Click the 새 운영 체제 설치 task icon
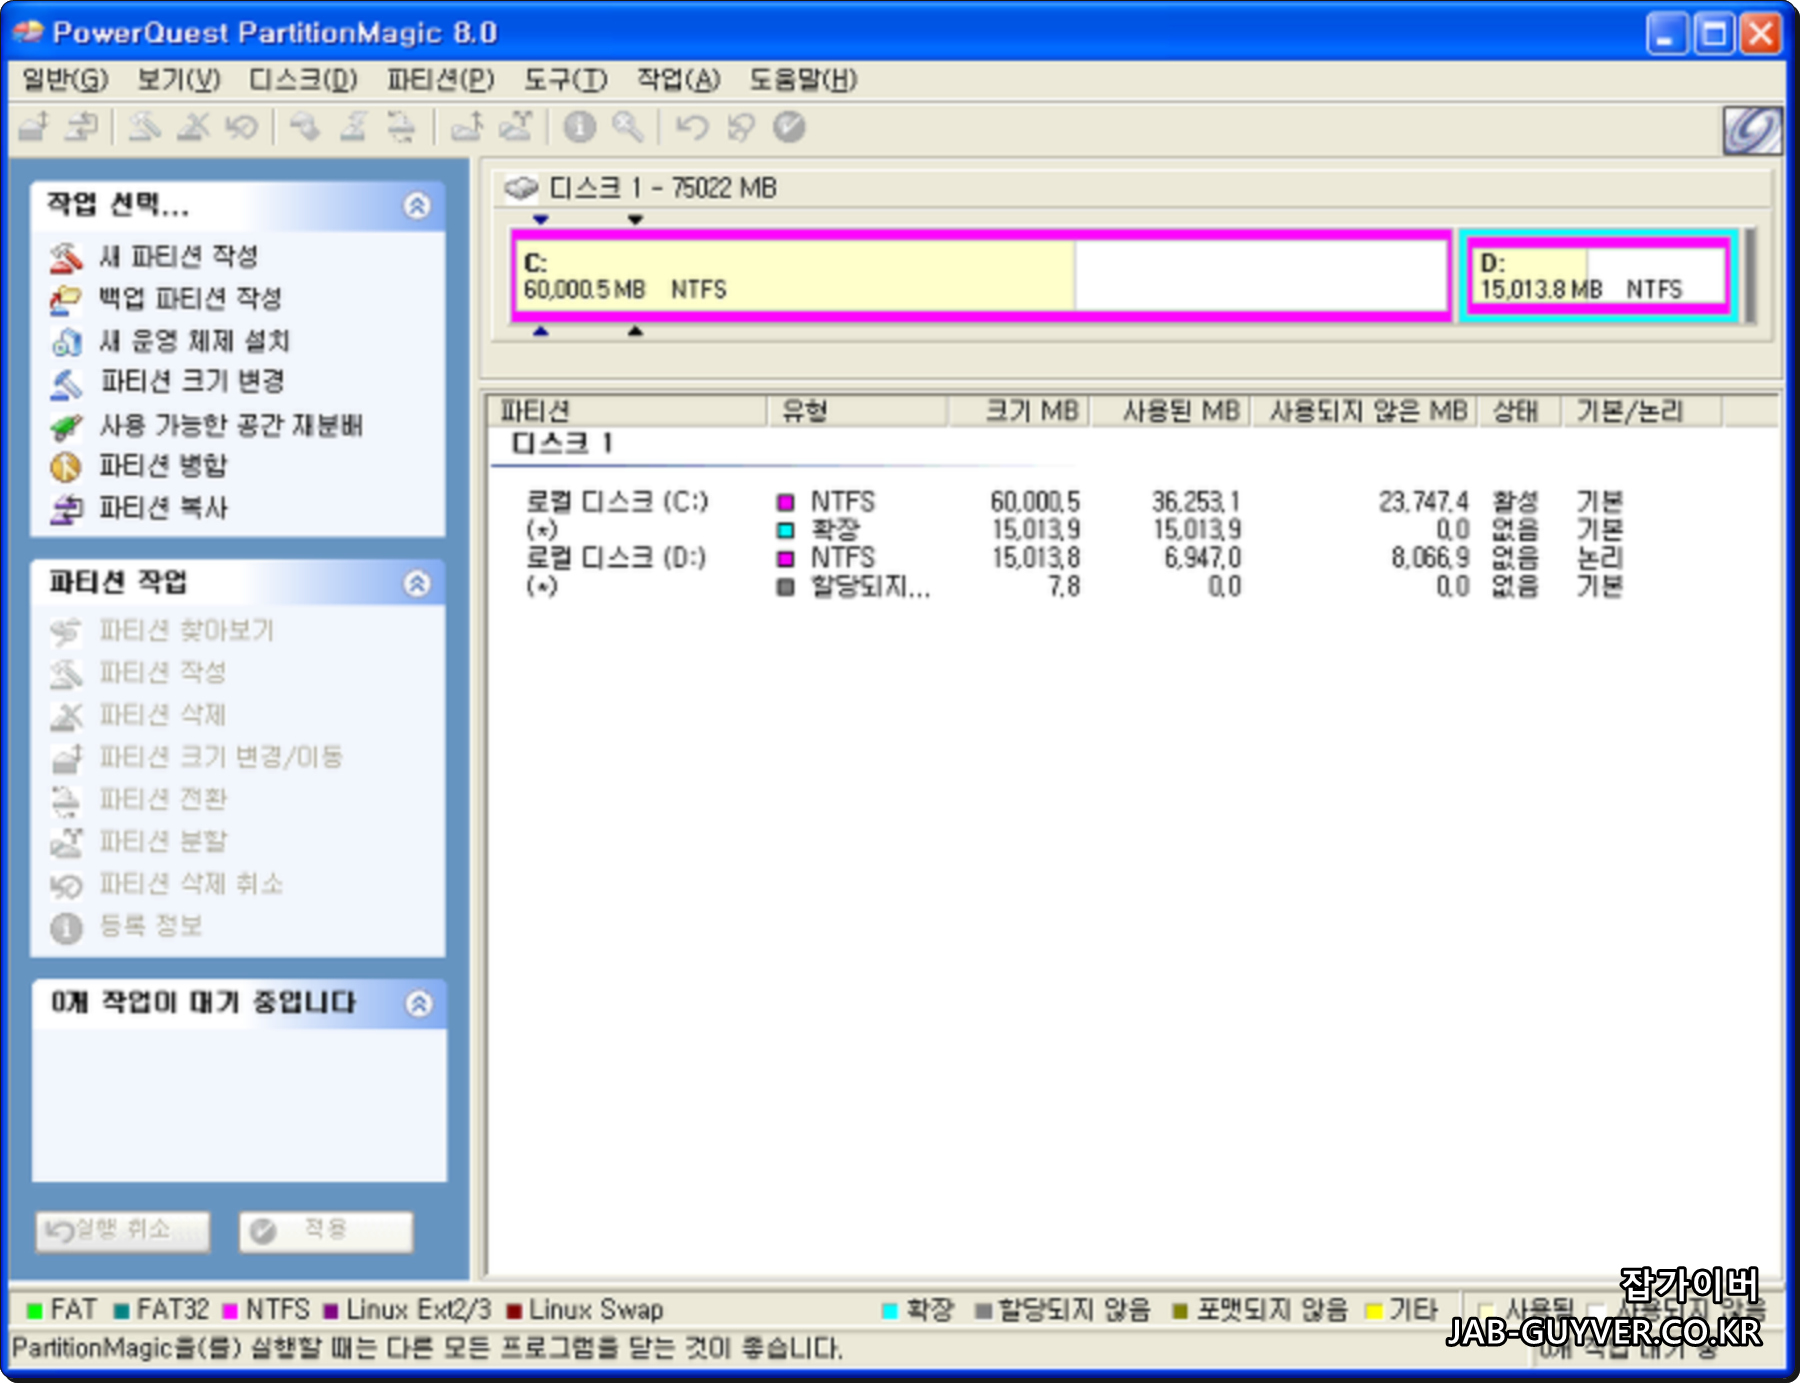This screenshot has width=1800, height=1383. pyautogui.click(x=66, y=342)
